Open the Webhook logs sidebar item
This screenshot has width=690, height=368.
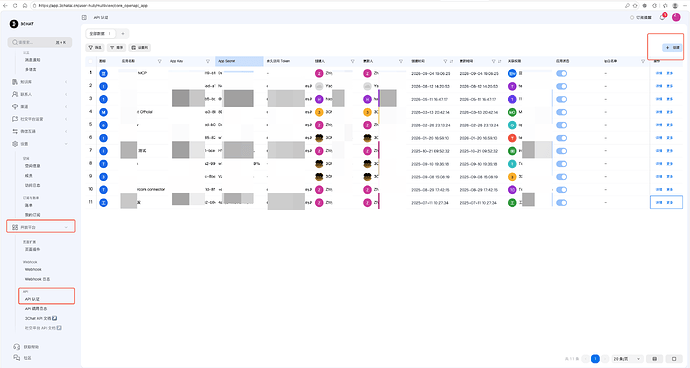[37, 279]
